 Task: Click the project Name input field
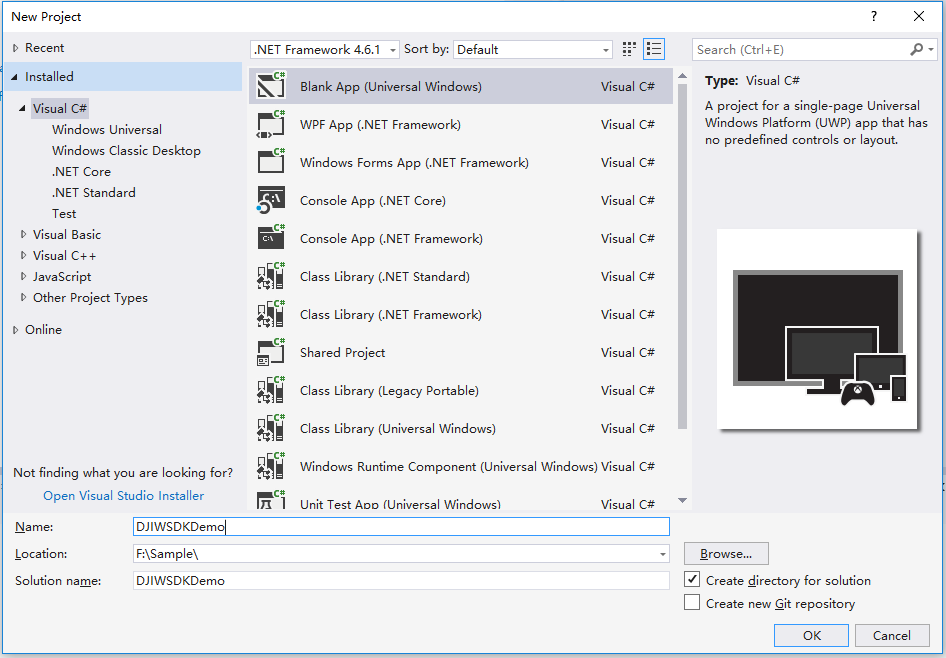(x=401, y=527)
